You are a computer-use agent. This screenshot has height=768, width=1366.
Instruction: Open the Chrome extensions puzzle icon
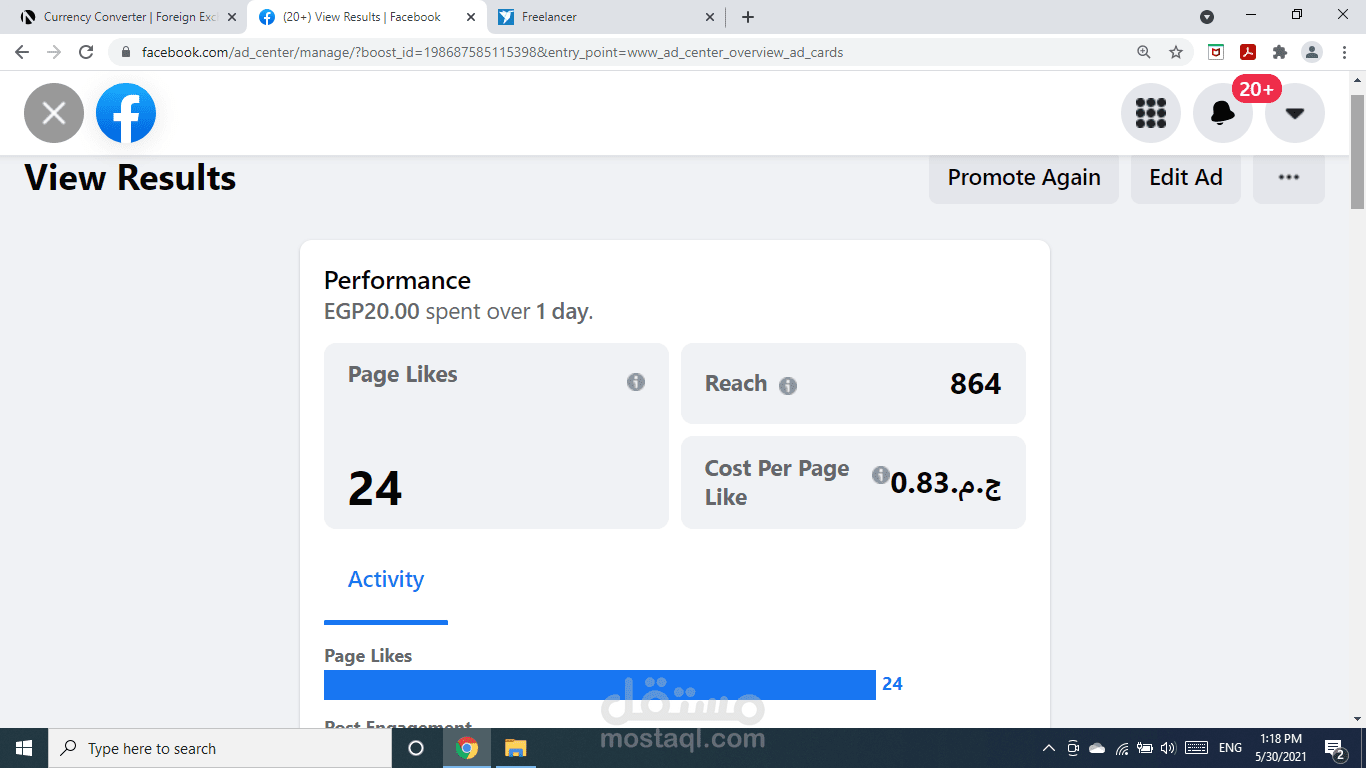(1280, 52)
